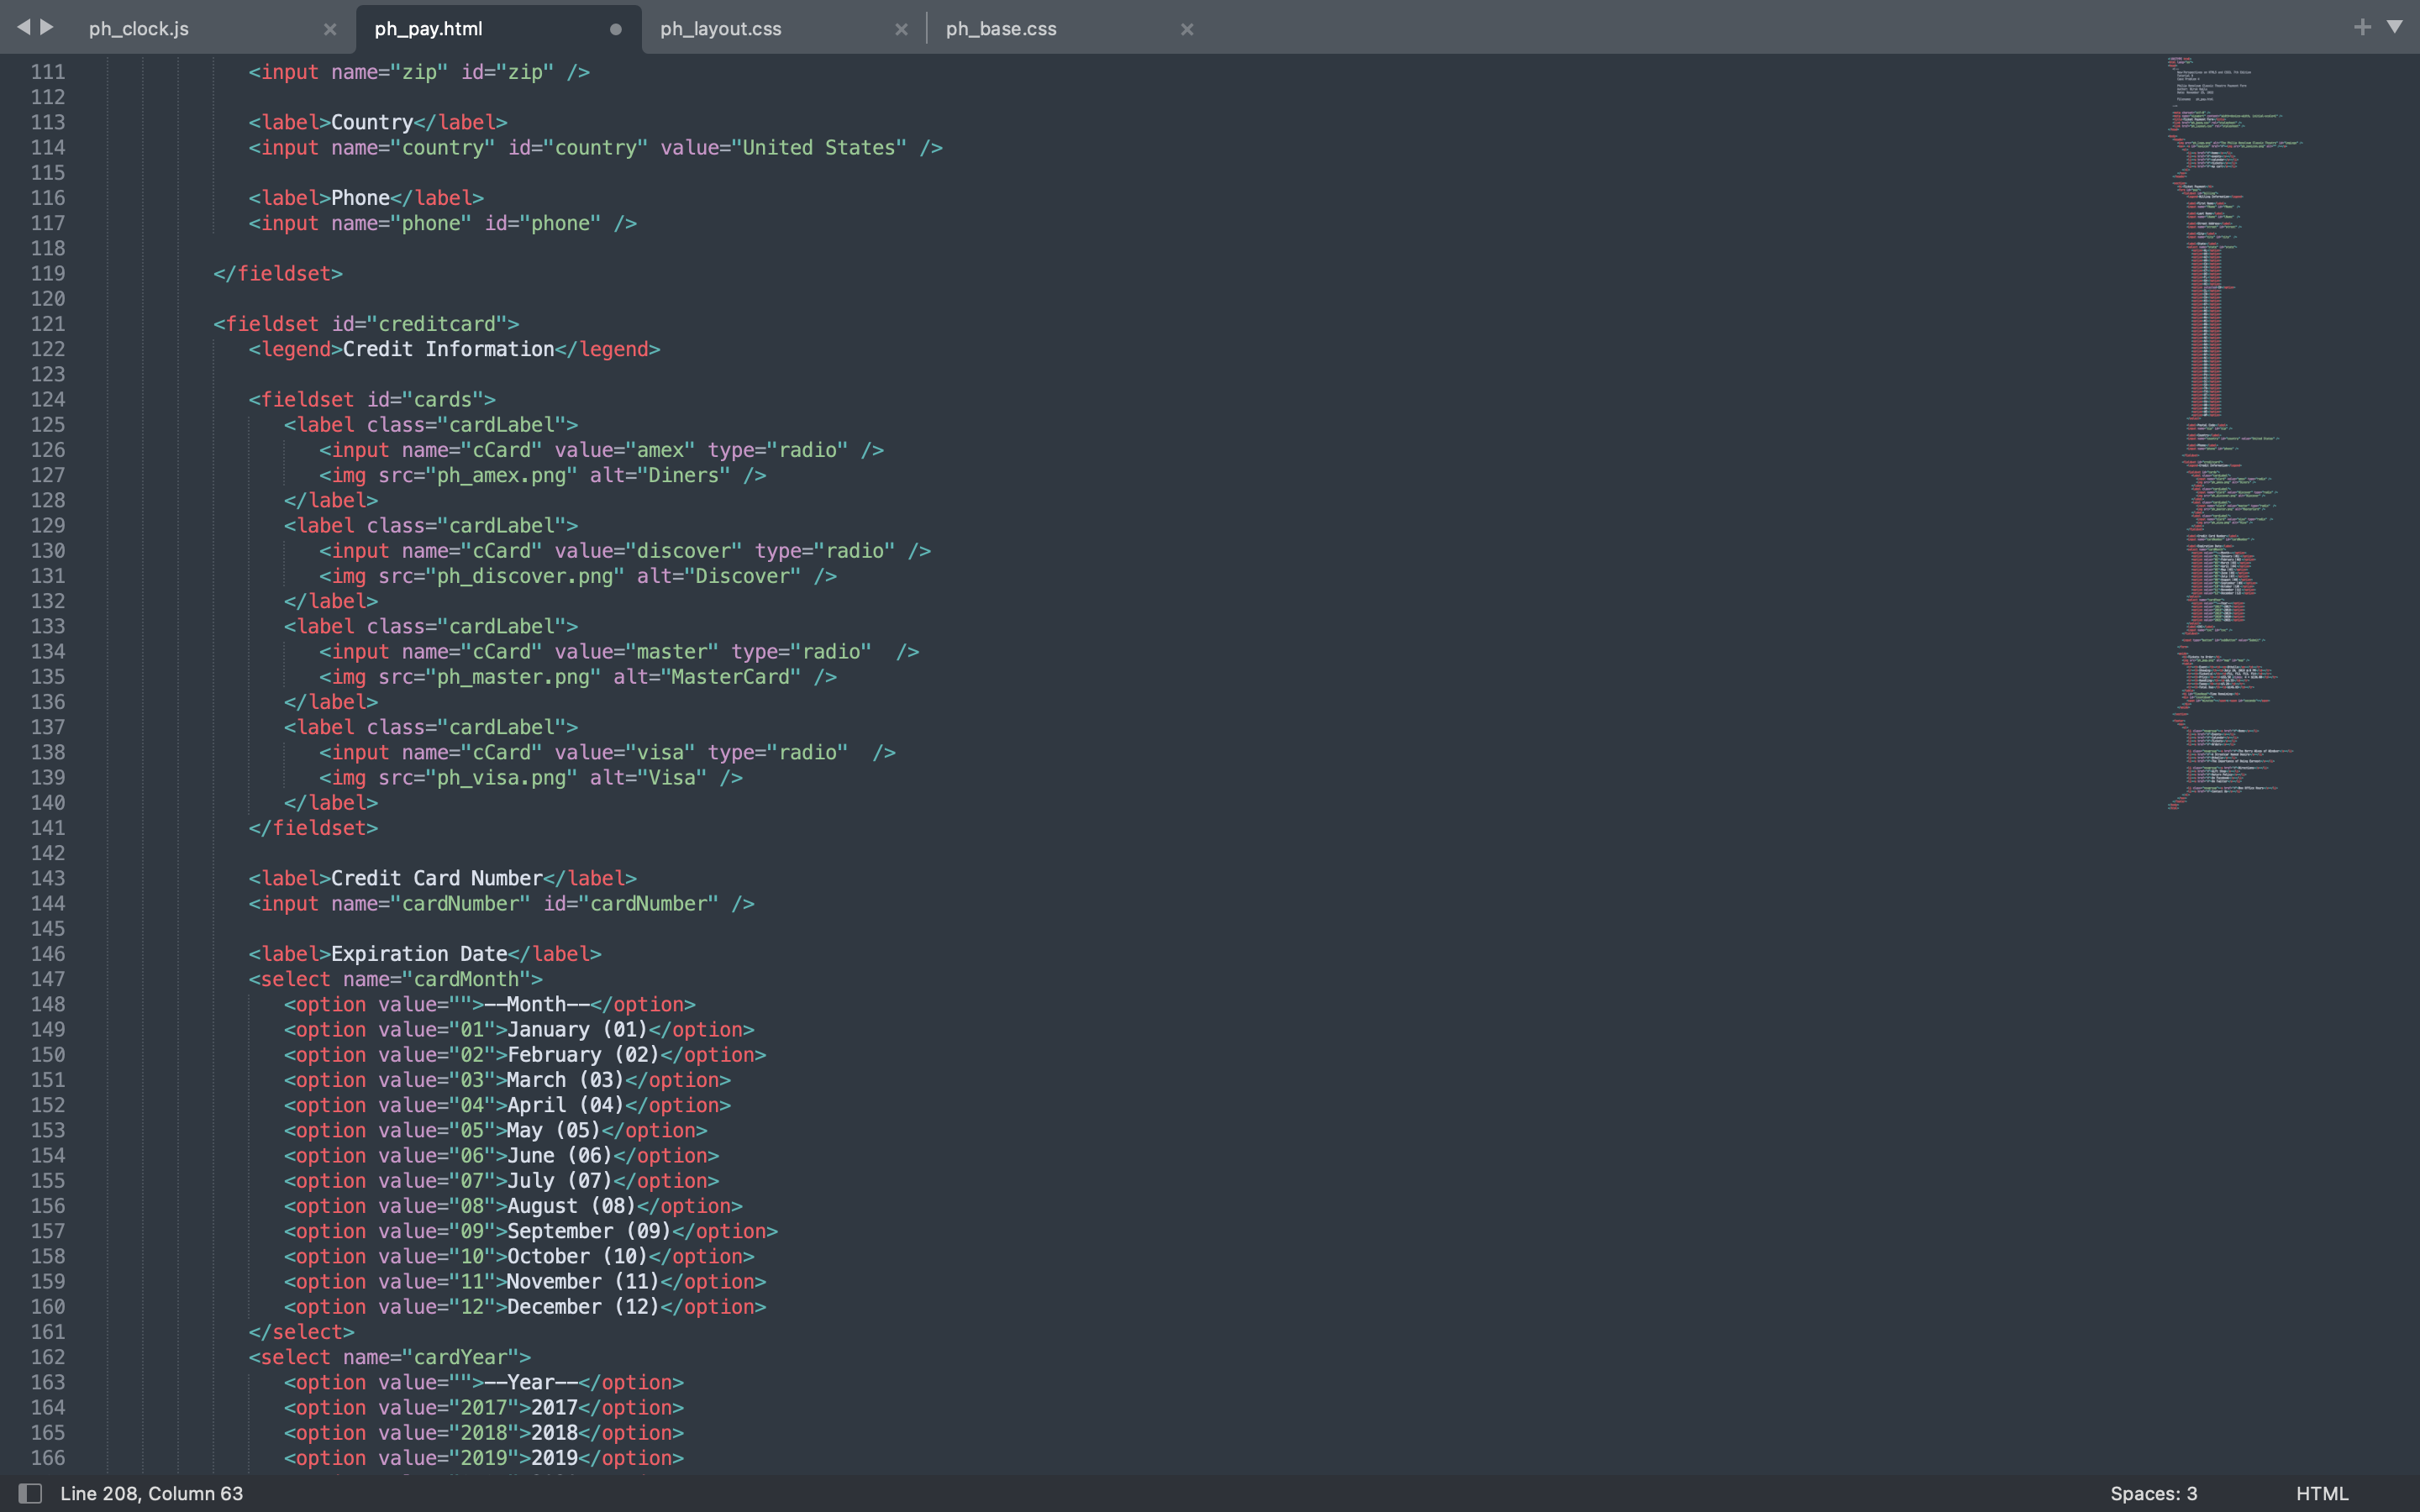Screen dimensions: 2420x1512
Task: Go to previous tab with left arrow
Action: (23, 27)
